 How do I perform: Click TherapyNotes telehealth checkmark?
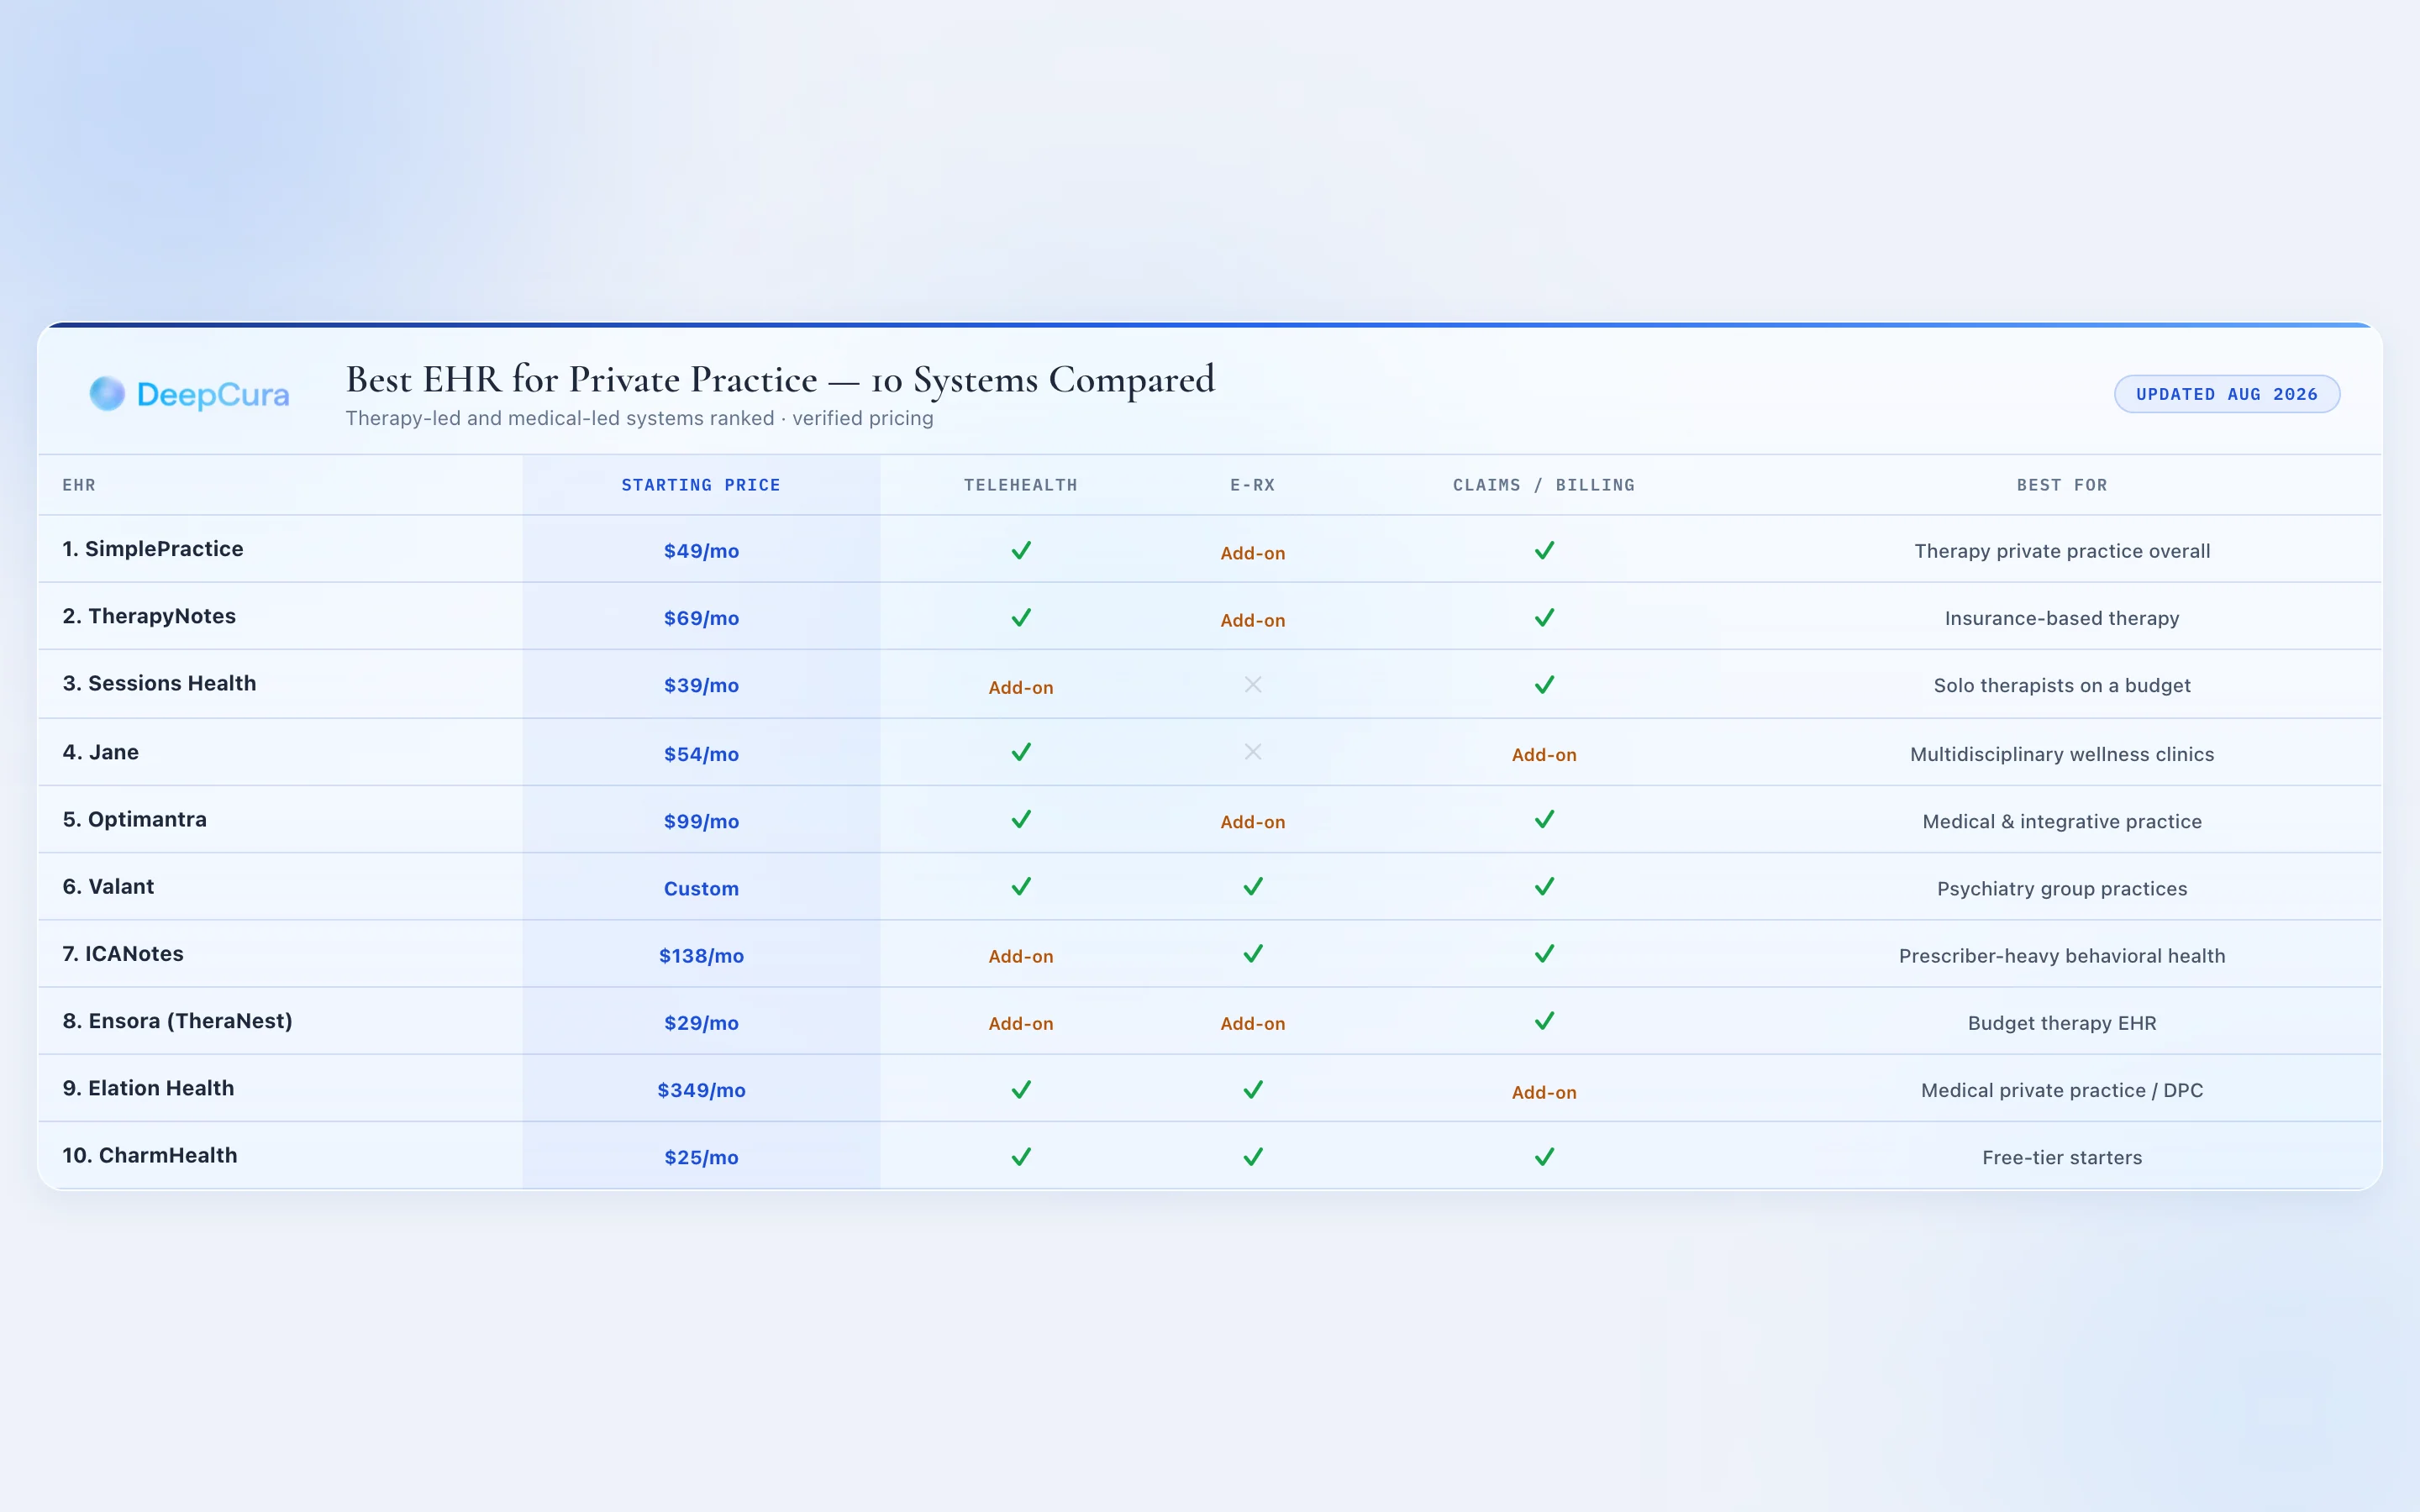click(1020, 617)
